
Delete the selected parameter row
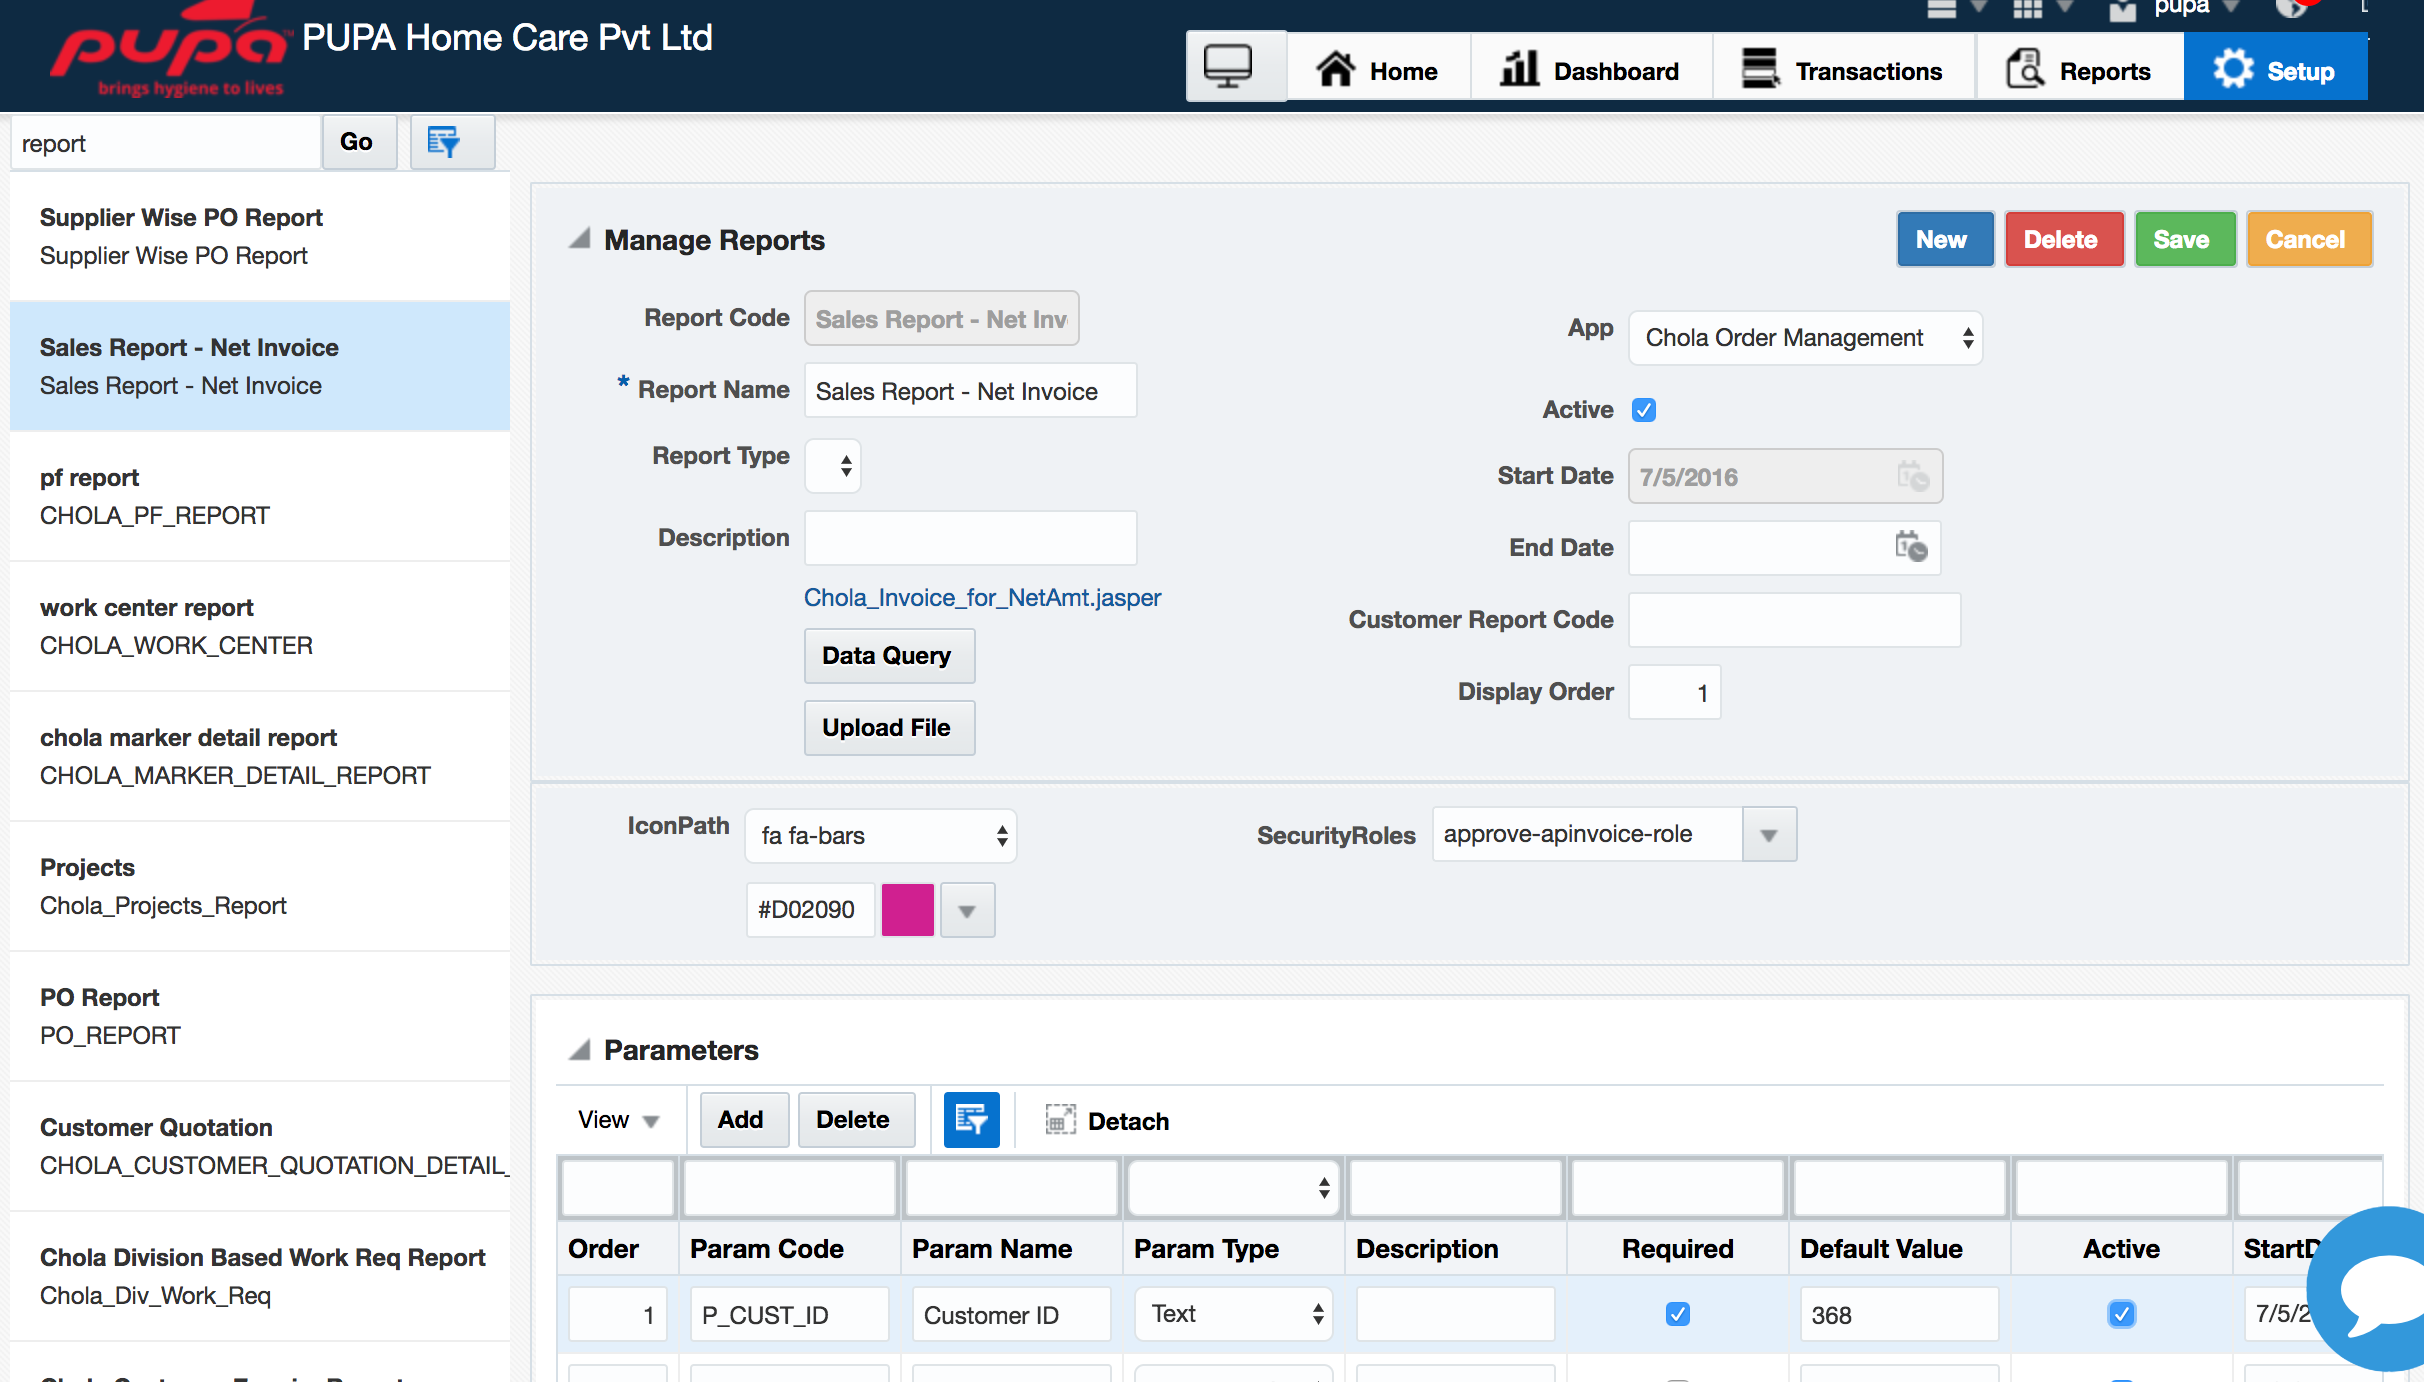tap(856, 1120)
